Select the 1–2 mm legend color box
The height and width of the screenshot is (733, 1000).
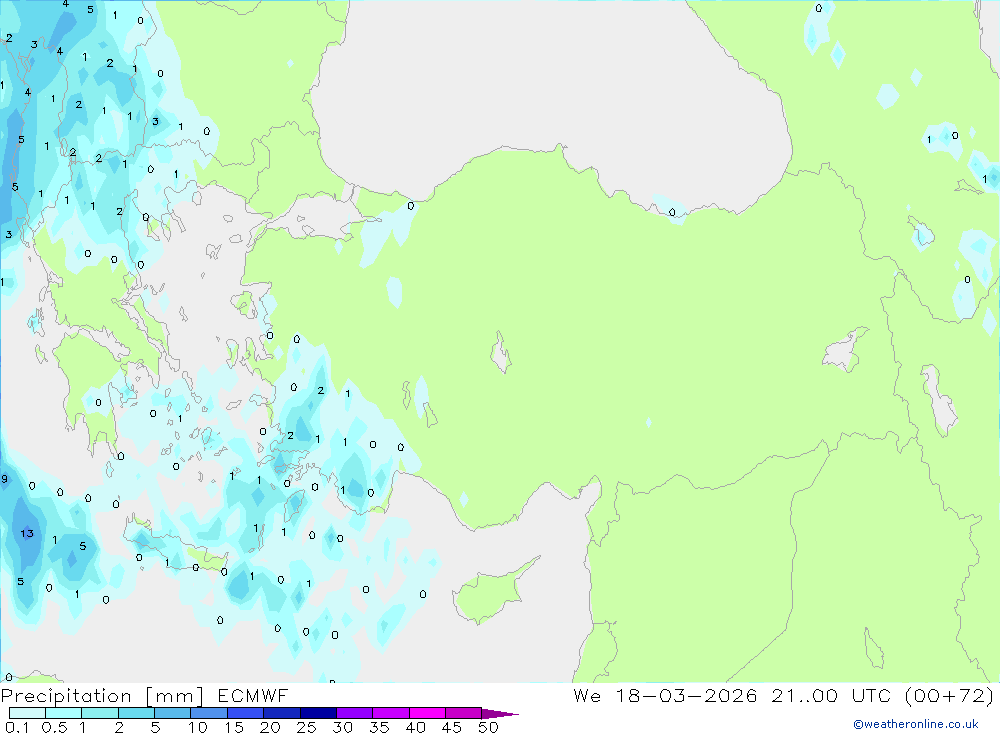point(99,713)
